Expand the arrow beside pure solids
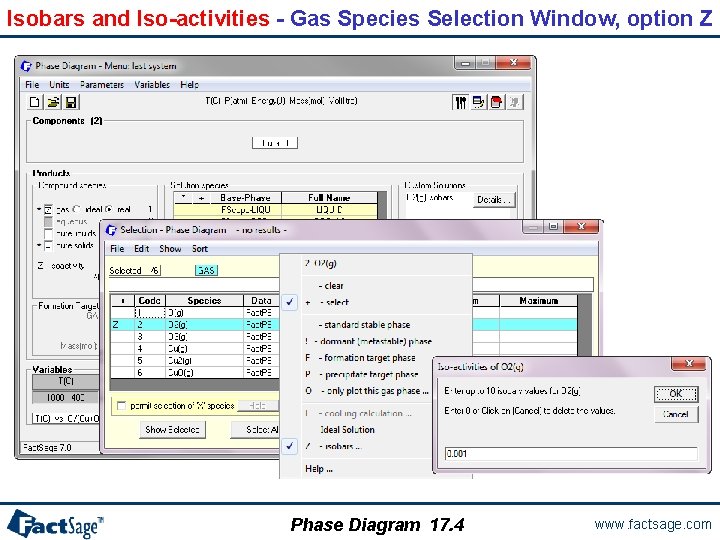 [39, 245]
